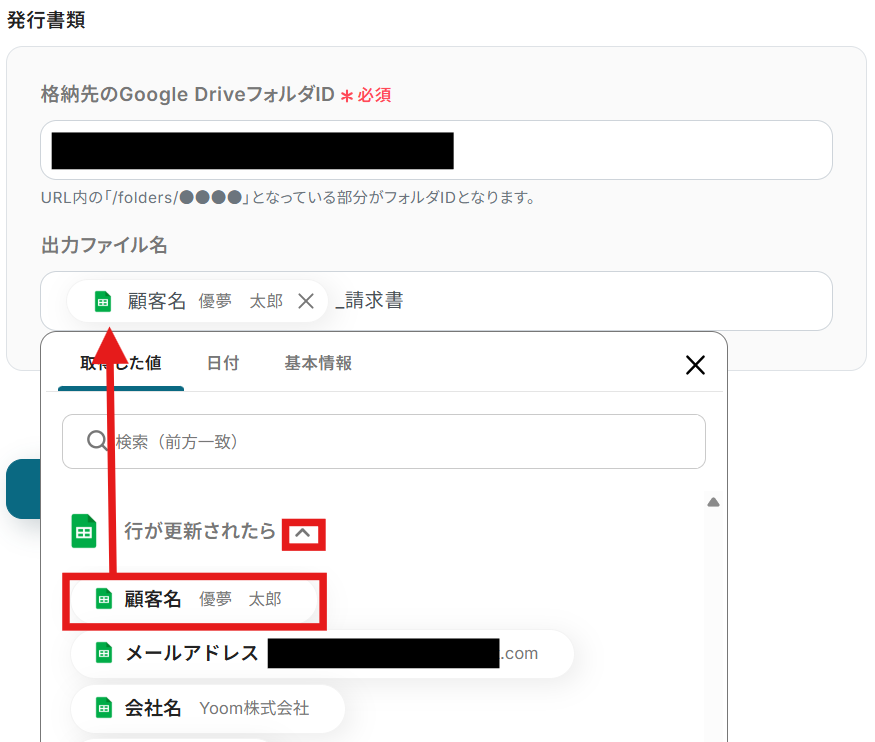Click the search magnifier icon
875x742 pixels.
(x=97, y=441)
